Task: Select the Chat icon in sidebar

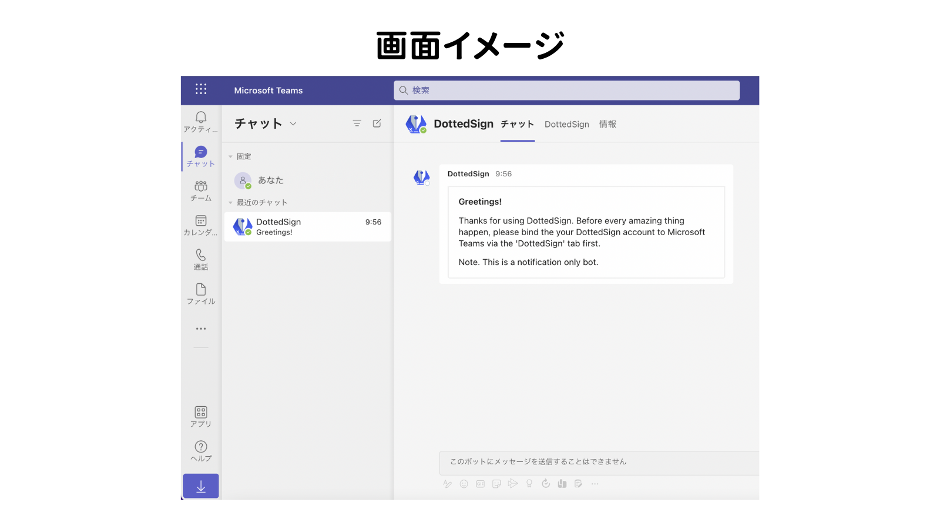Action: (x=200, y=156)
